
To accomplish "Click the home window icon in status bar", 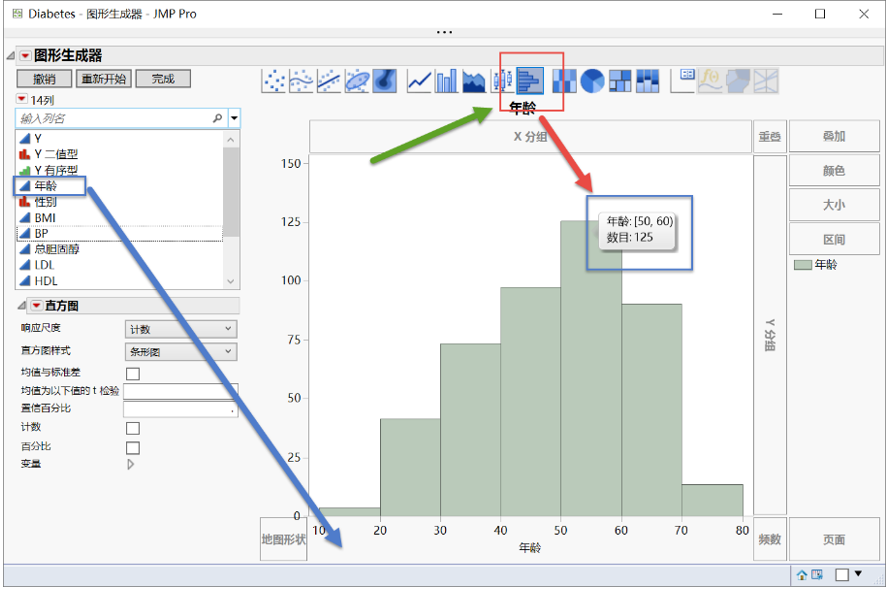I will pyautogui.click(x=802, y=575).
